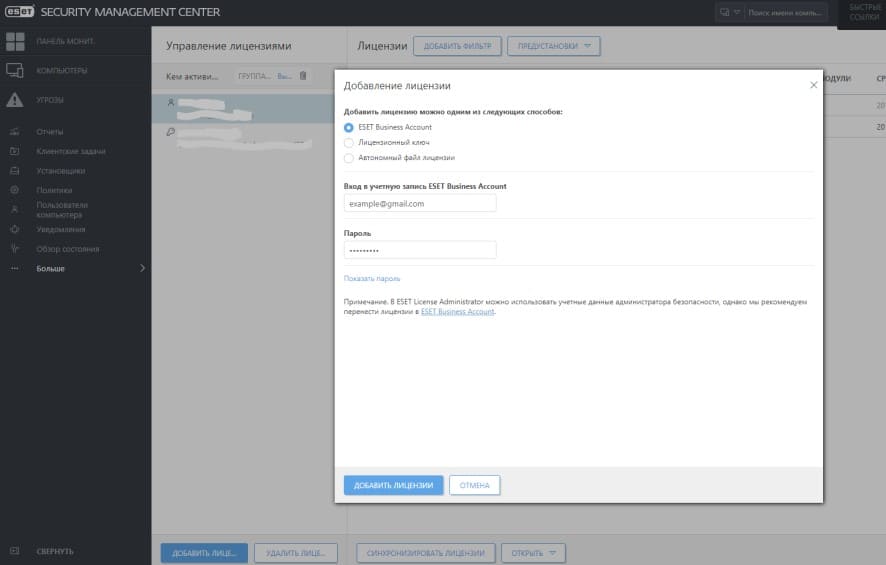886x565 pixels.
Task: Close the Добавление лицензии dialog
Action: 814,85
